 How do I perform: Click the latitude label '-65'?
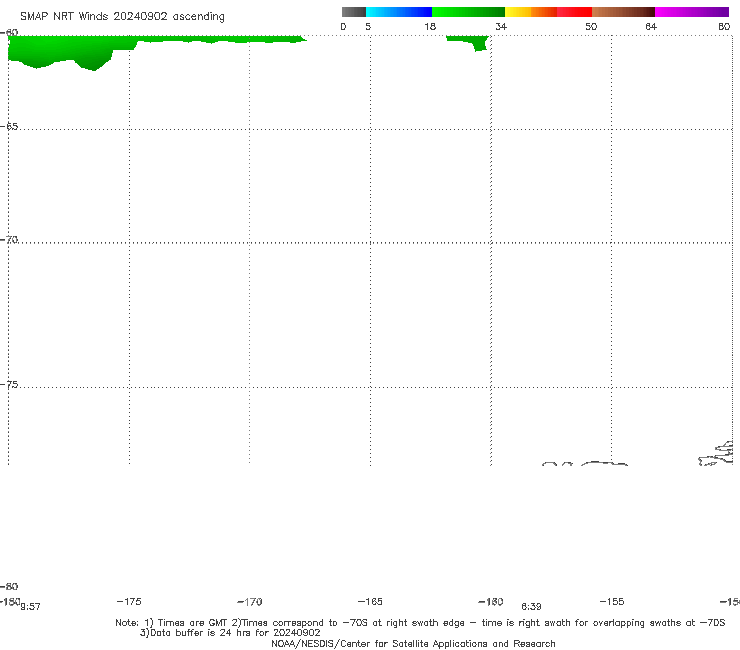[9, 127]
